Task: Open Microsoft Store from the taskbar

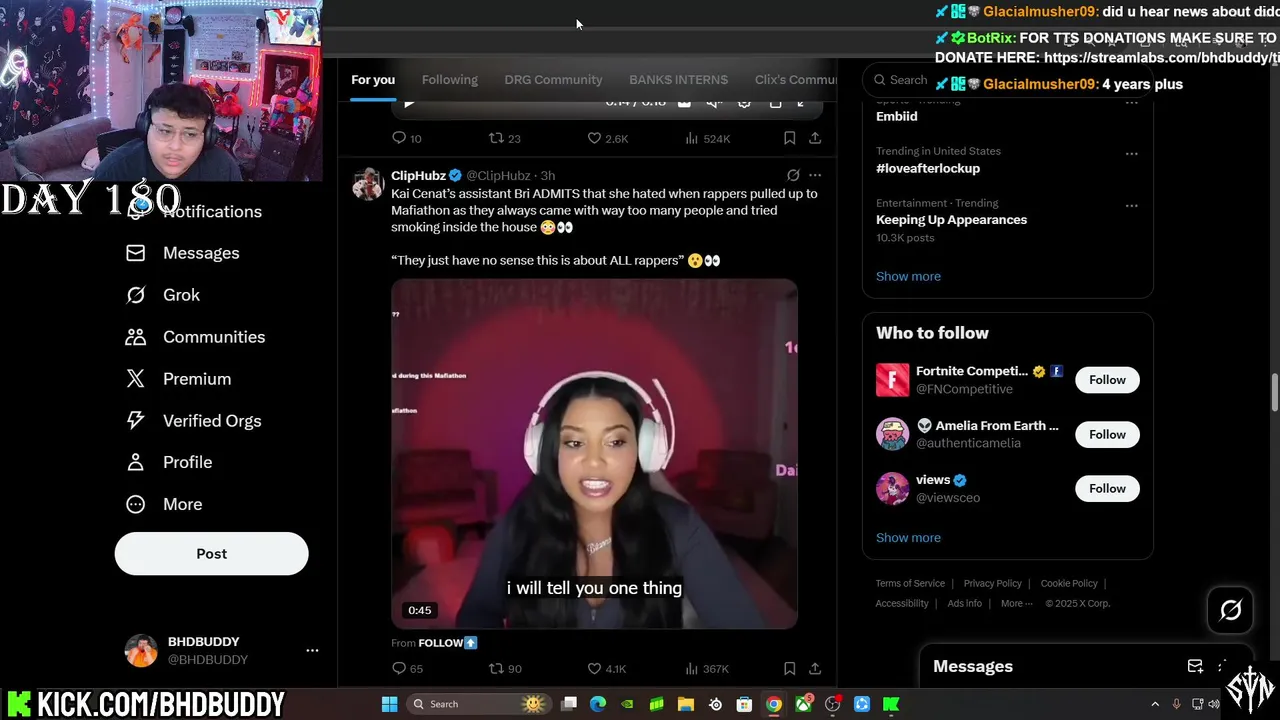Action: [x=744, y=704]
